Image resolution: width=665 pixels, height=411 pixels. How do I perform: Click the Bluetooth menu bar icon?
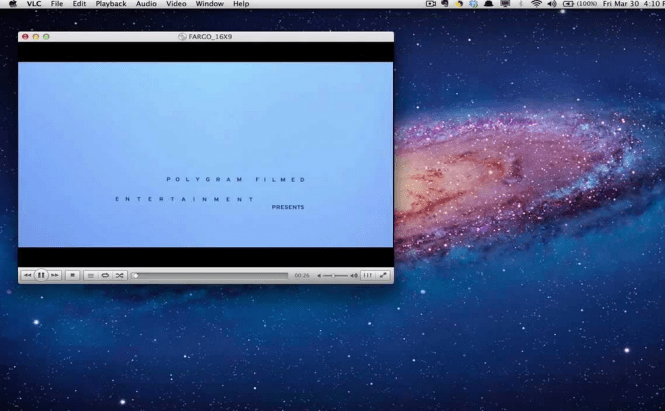521,4
